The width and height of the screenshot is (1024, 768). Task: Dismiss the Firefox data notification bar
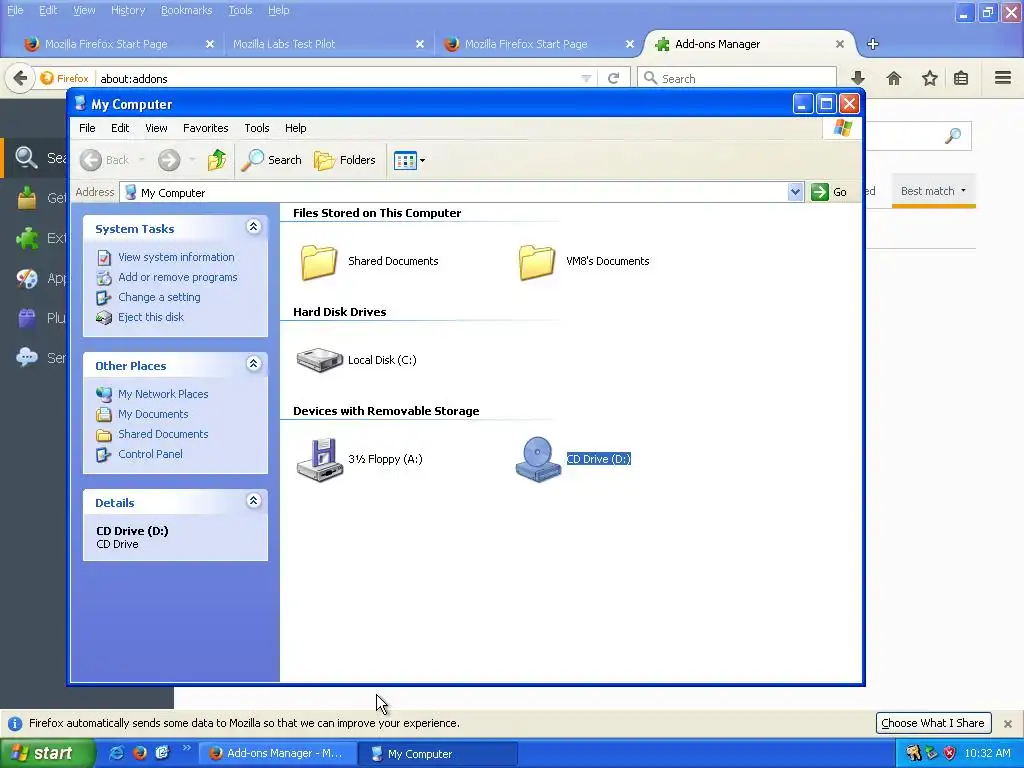(x=1008, y=724)
